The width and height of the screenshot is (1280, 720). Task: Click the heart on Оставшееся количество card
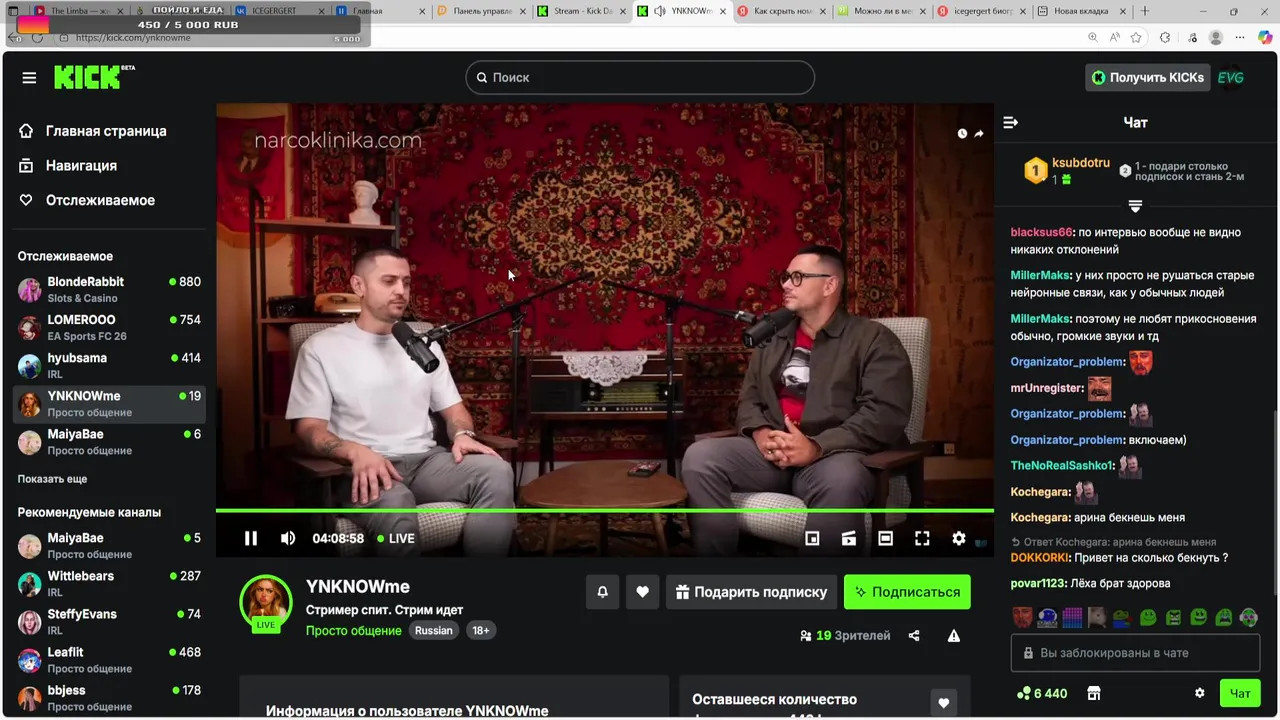point(943,703)
